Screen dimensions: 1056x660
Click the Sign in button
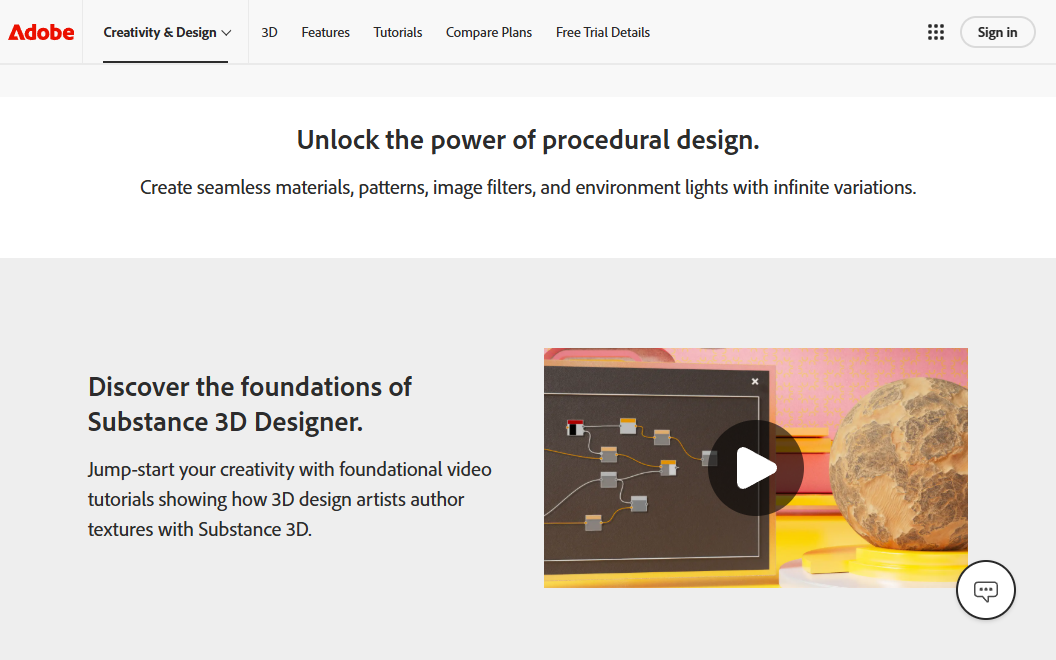997,32
